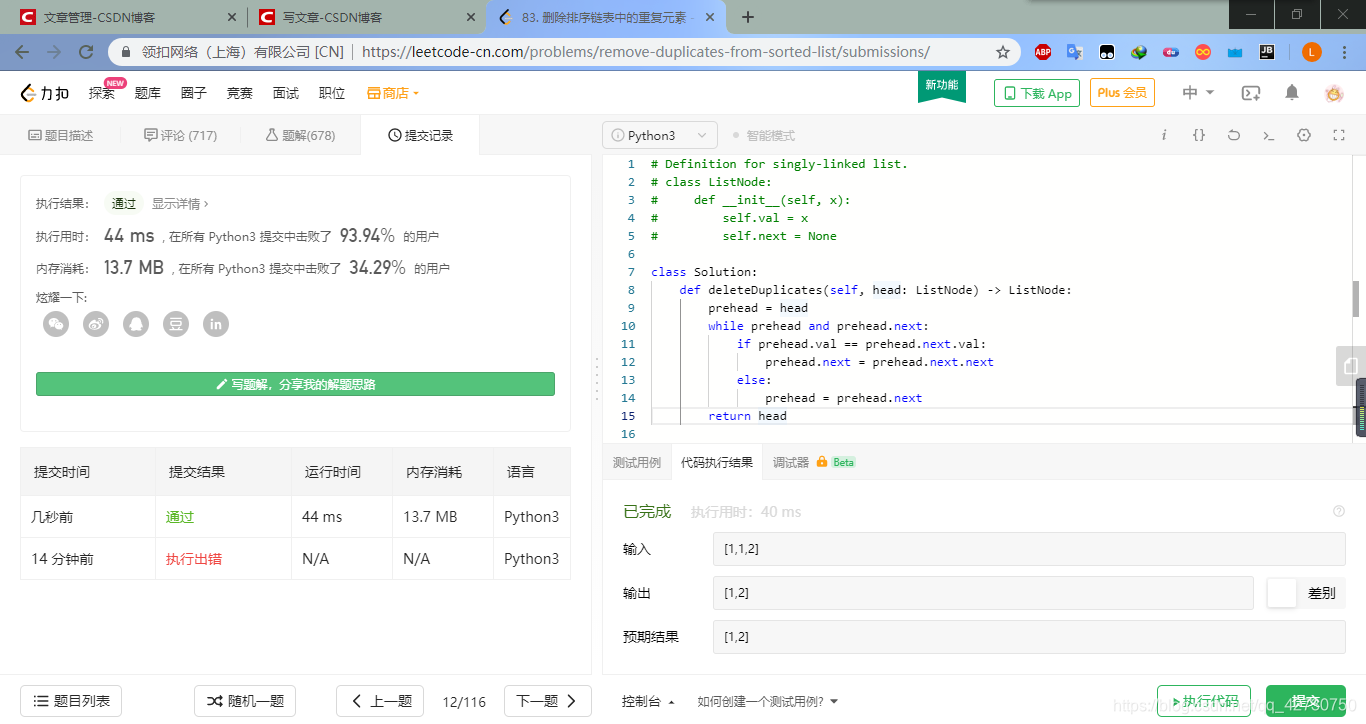Viewport: 1366px width, 724px height.
Task: Share result via Weibo icon
Action: click(x=96, y=324)
